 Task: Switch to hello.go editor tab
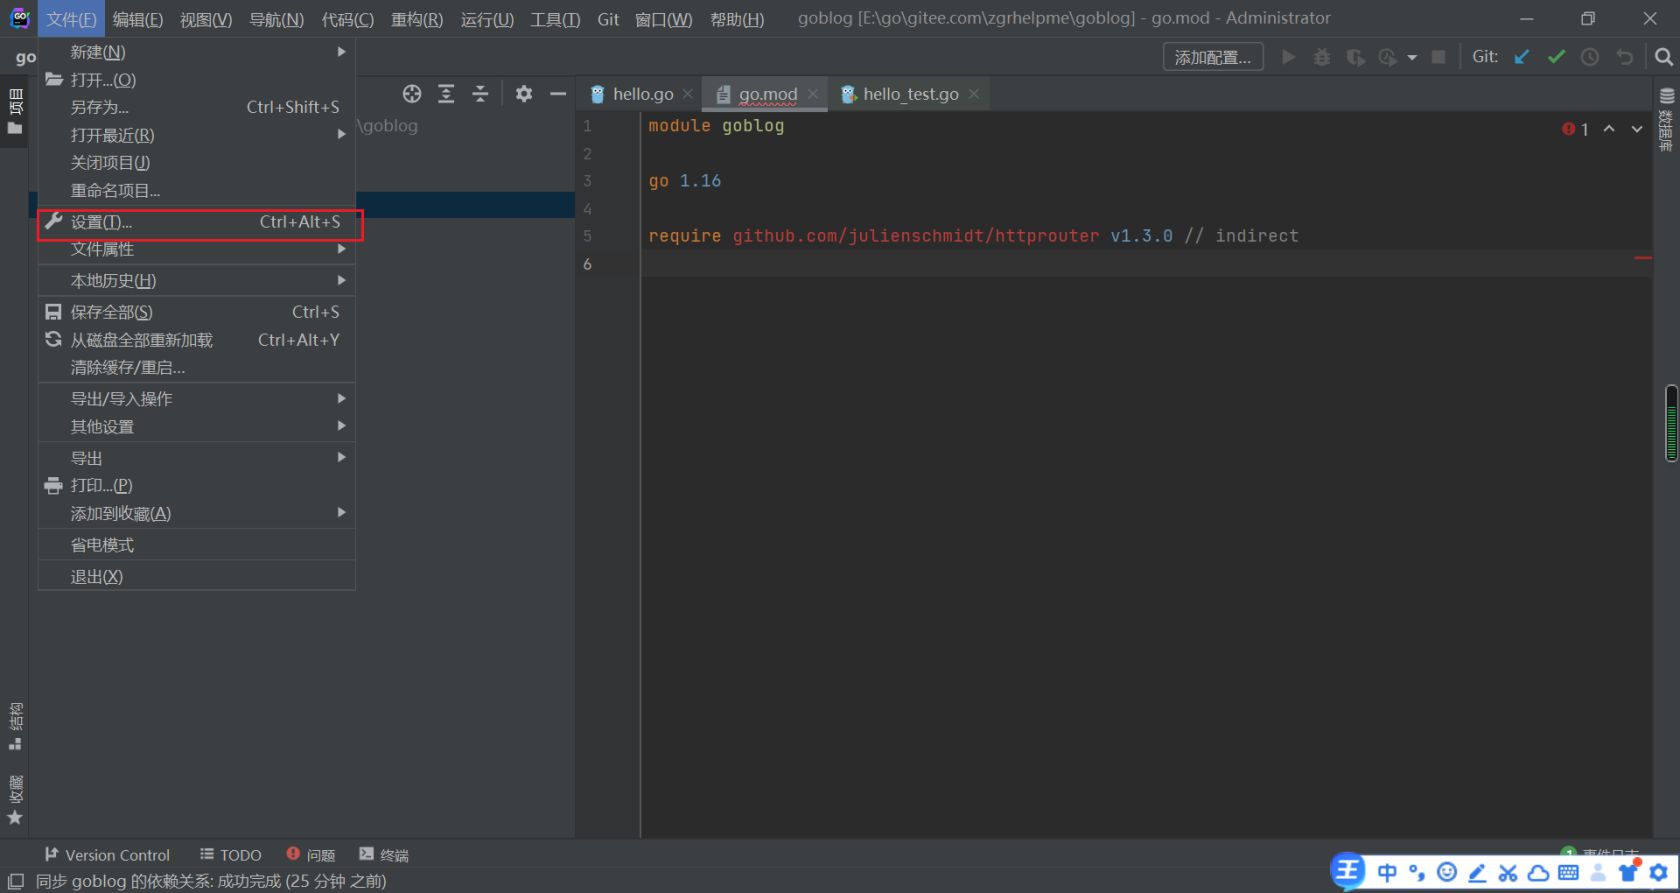click(642, 94)
